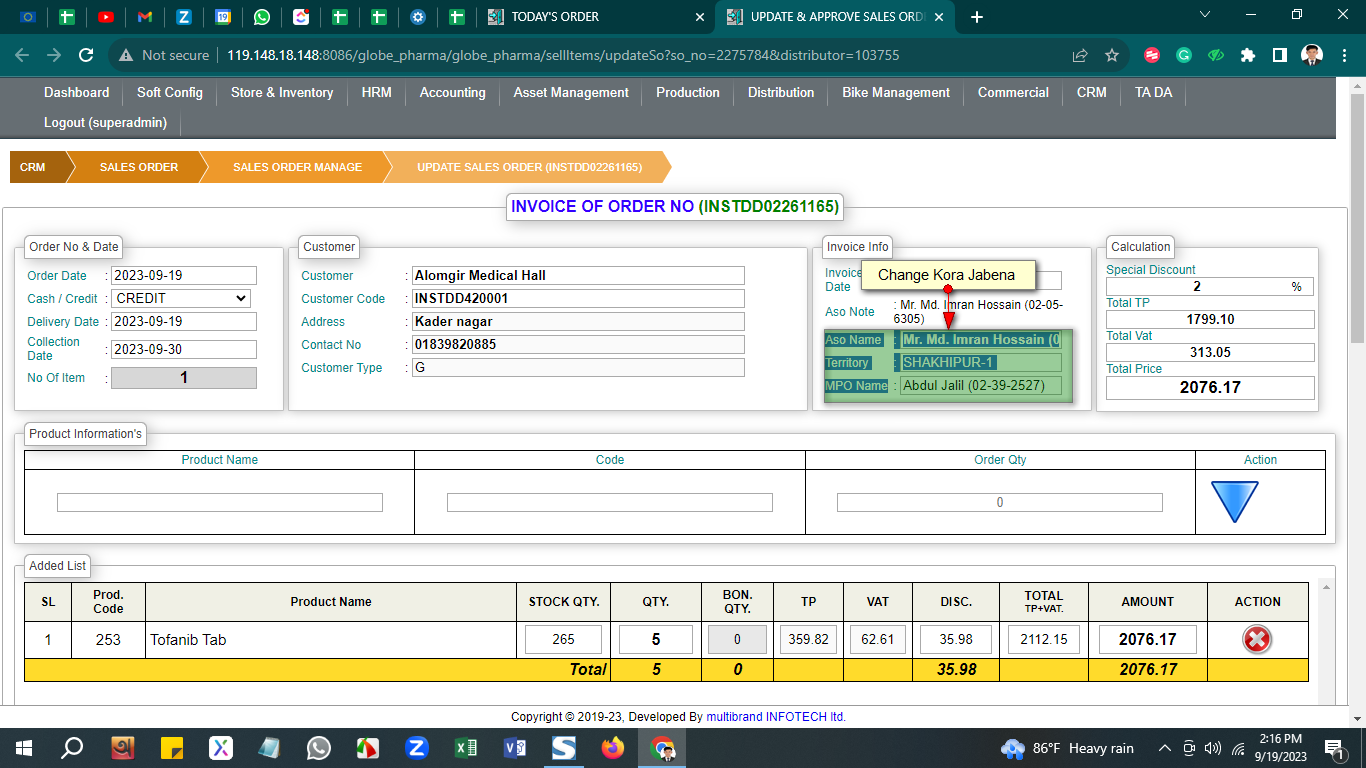Expand the browser tab search chevron
The image size is (1366, 768).
[x=1205, y=15]
